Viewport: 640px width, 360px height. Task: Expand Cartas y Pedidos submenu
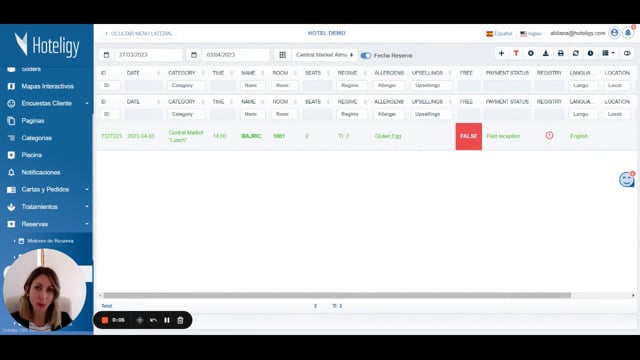[87, 189]
